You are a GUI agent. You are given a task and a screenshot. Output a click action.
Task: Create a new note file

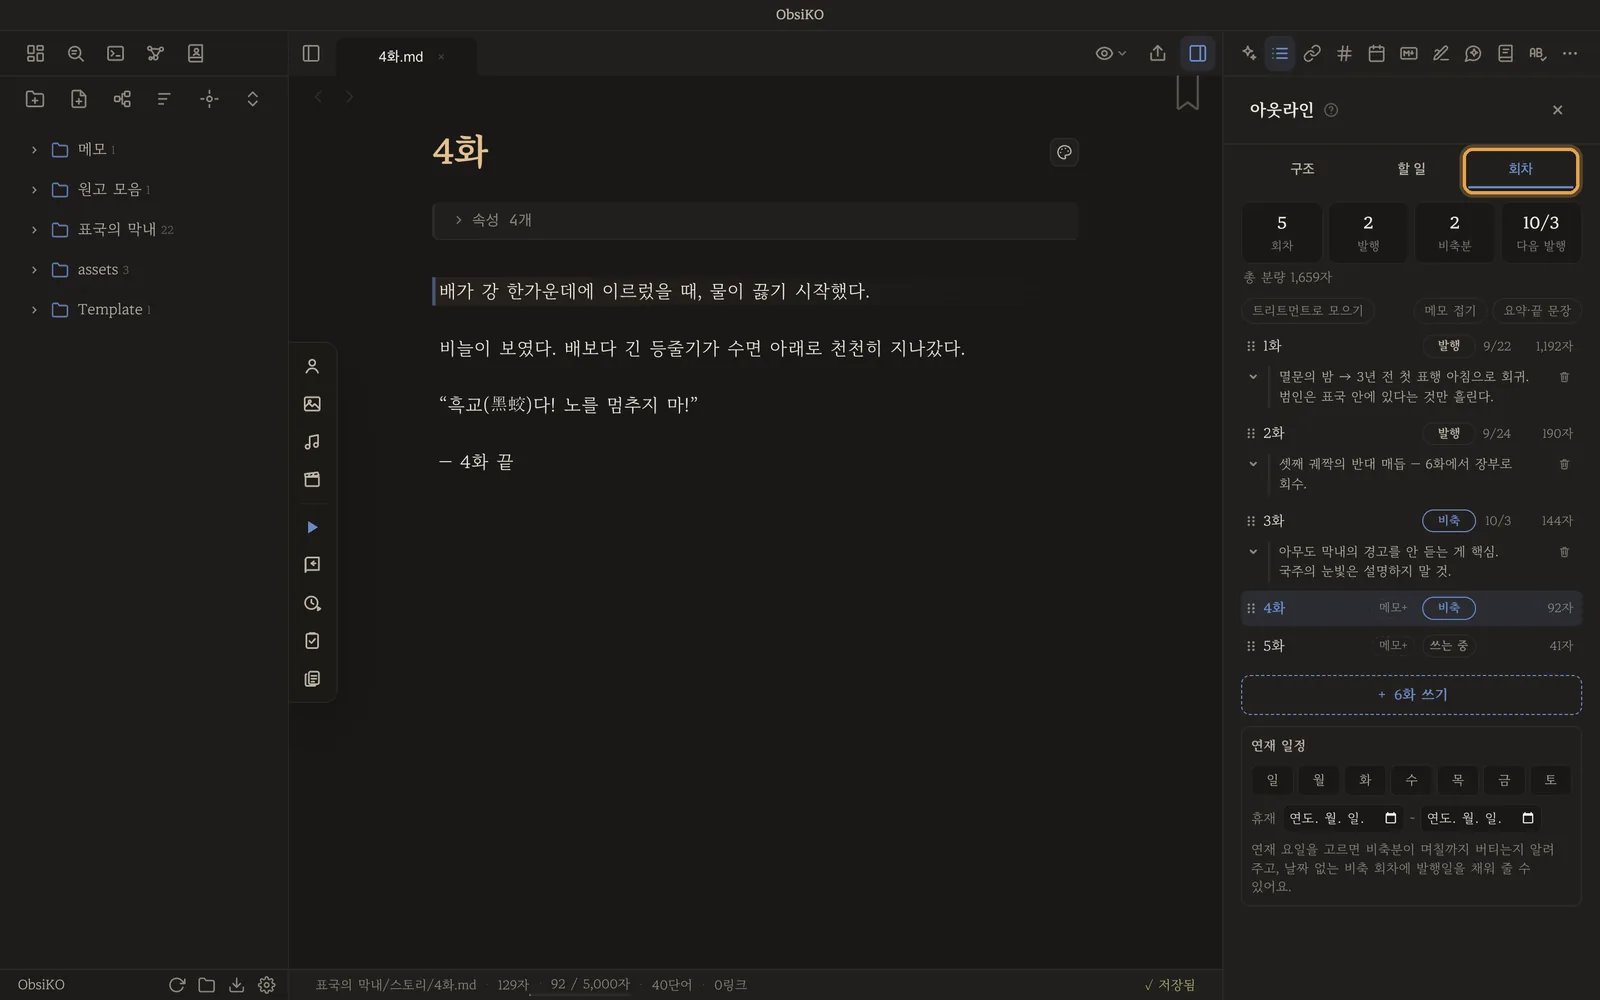tap(79, 98)
